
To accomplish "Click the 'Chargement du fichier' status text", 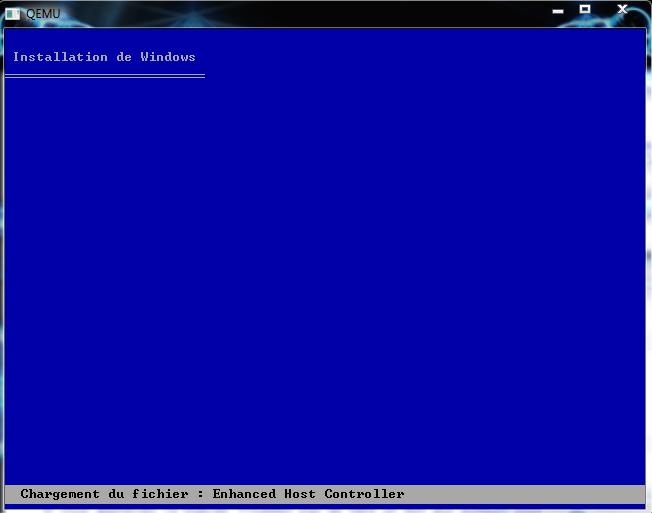I will point(104,494).
